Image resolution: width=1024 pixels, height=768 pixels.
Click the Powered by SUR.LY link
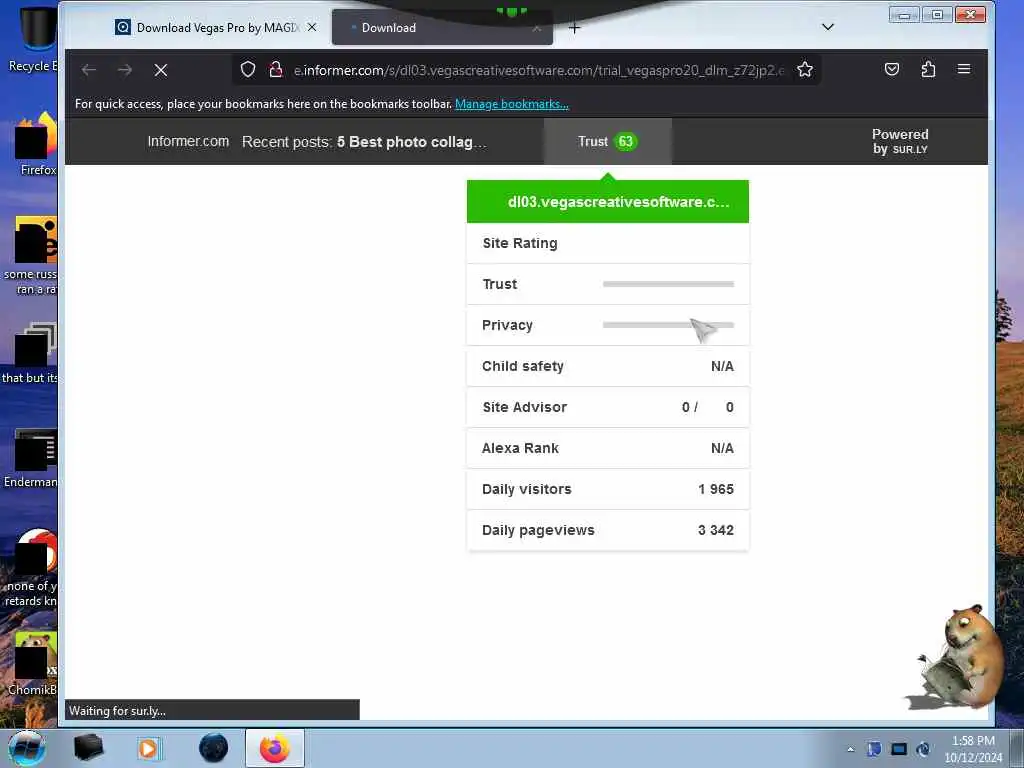tap(900, 141)
